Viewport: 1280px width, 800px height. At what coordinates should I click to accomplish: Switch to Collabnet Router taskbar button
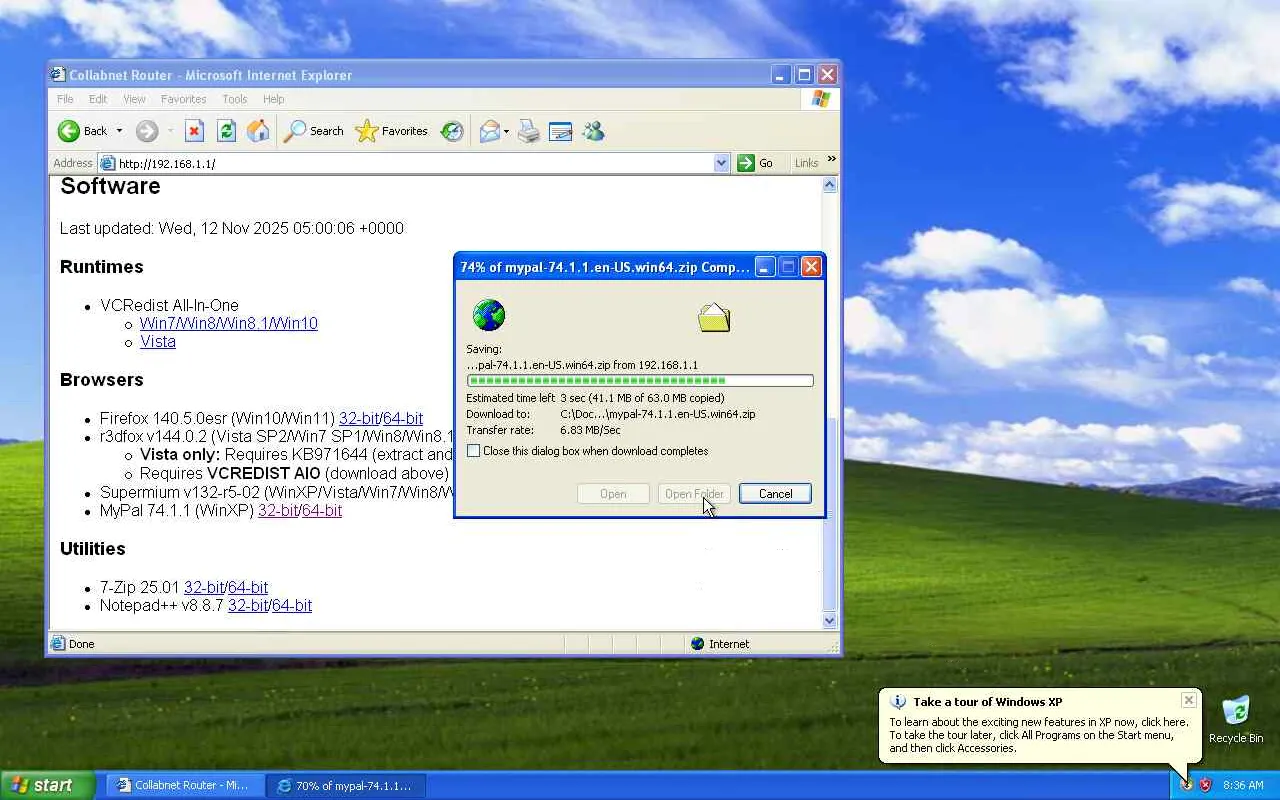click(185, 785)
